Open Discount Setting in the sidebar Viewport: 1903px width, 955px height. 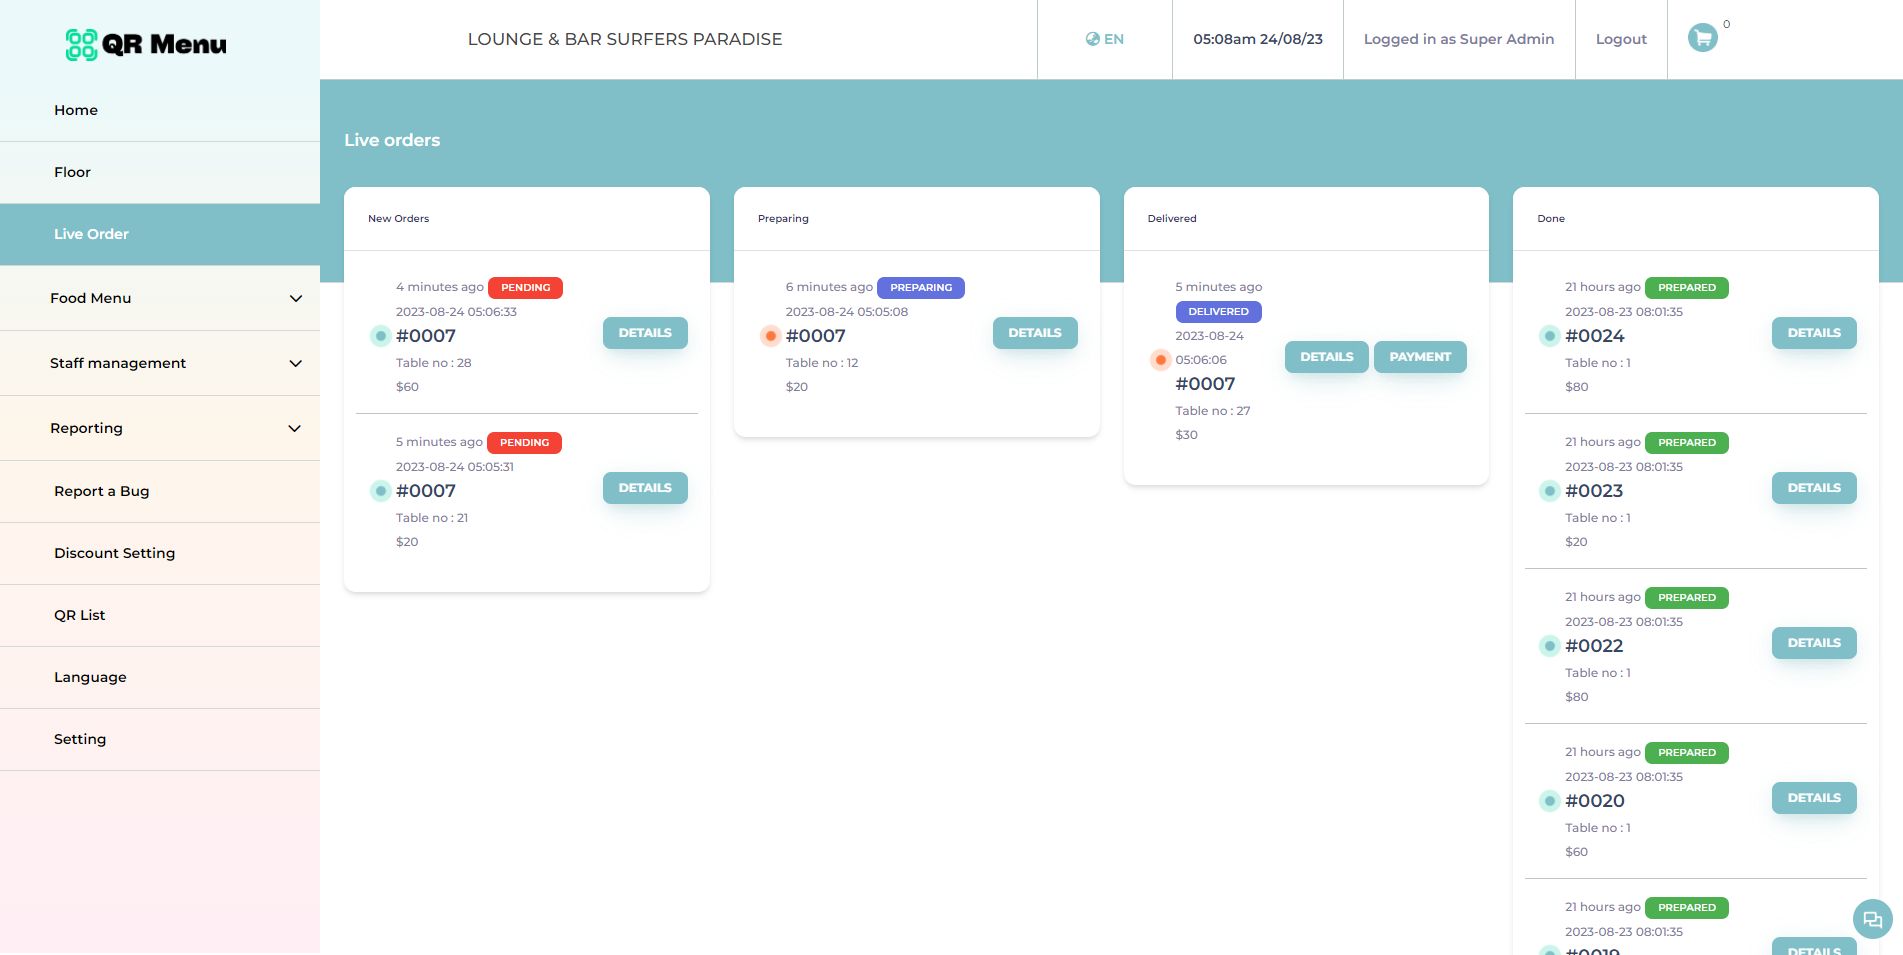(x=160, y=553)
